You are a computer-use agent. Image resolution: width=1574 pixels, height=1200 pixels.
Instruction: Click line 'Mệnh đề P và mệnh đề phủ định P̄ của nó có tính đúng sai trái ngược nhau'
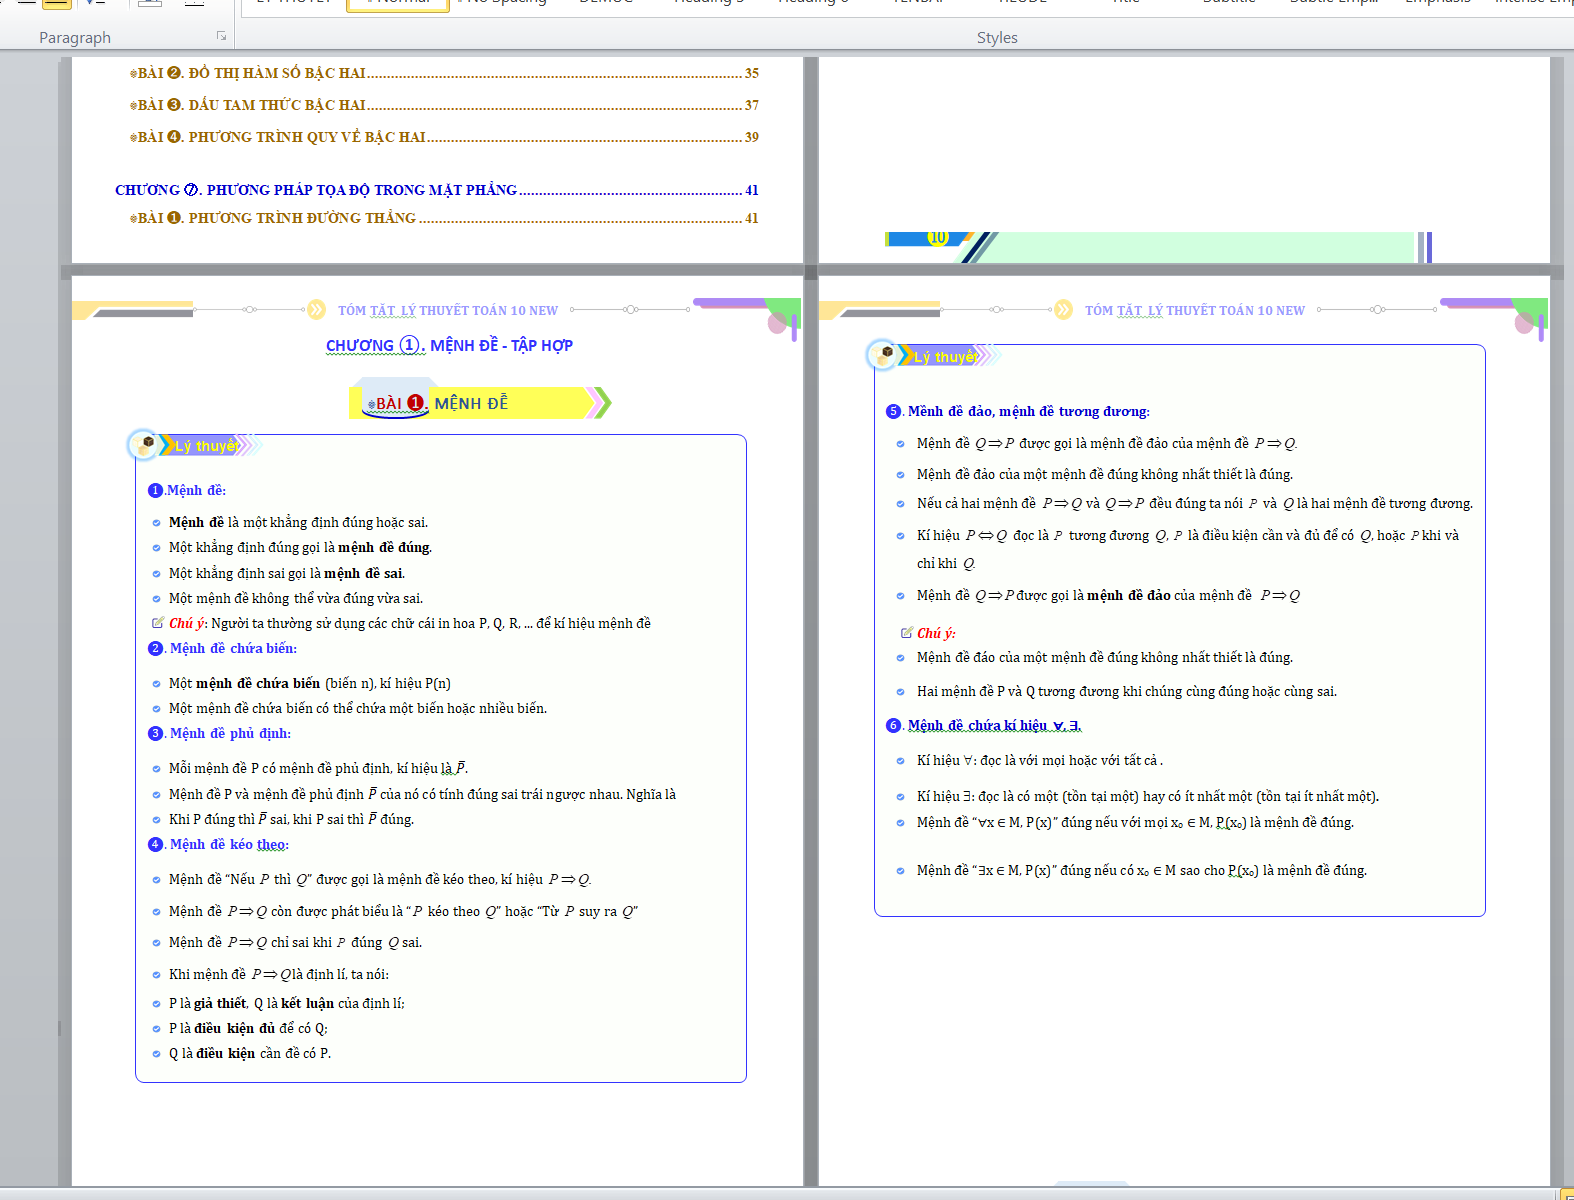[x=422, y=794]
